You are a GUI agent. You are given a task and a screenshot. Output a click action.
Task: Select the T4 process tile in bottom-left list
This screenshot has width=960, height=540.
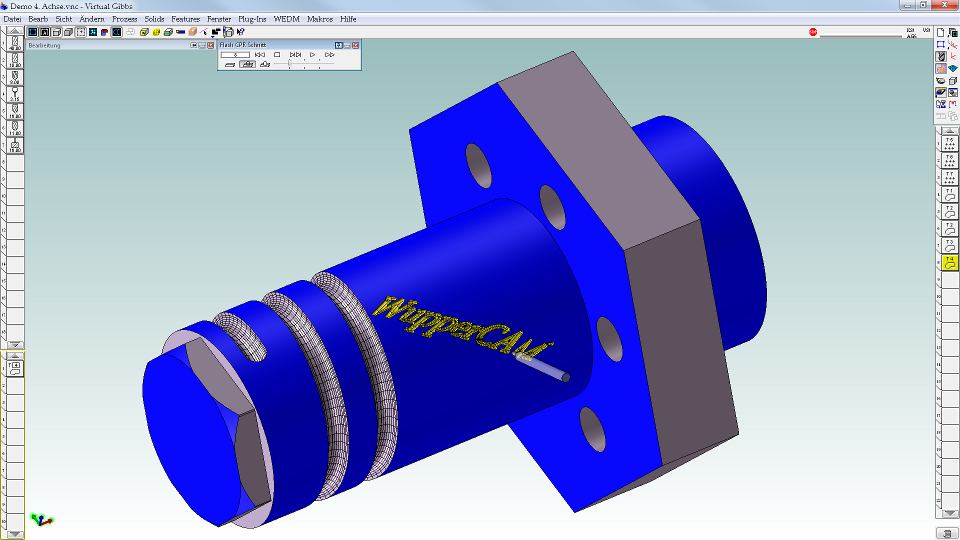click(x=15, y=368)
